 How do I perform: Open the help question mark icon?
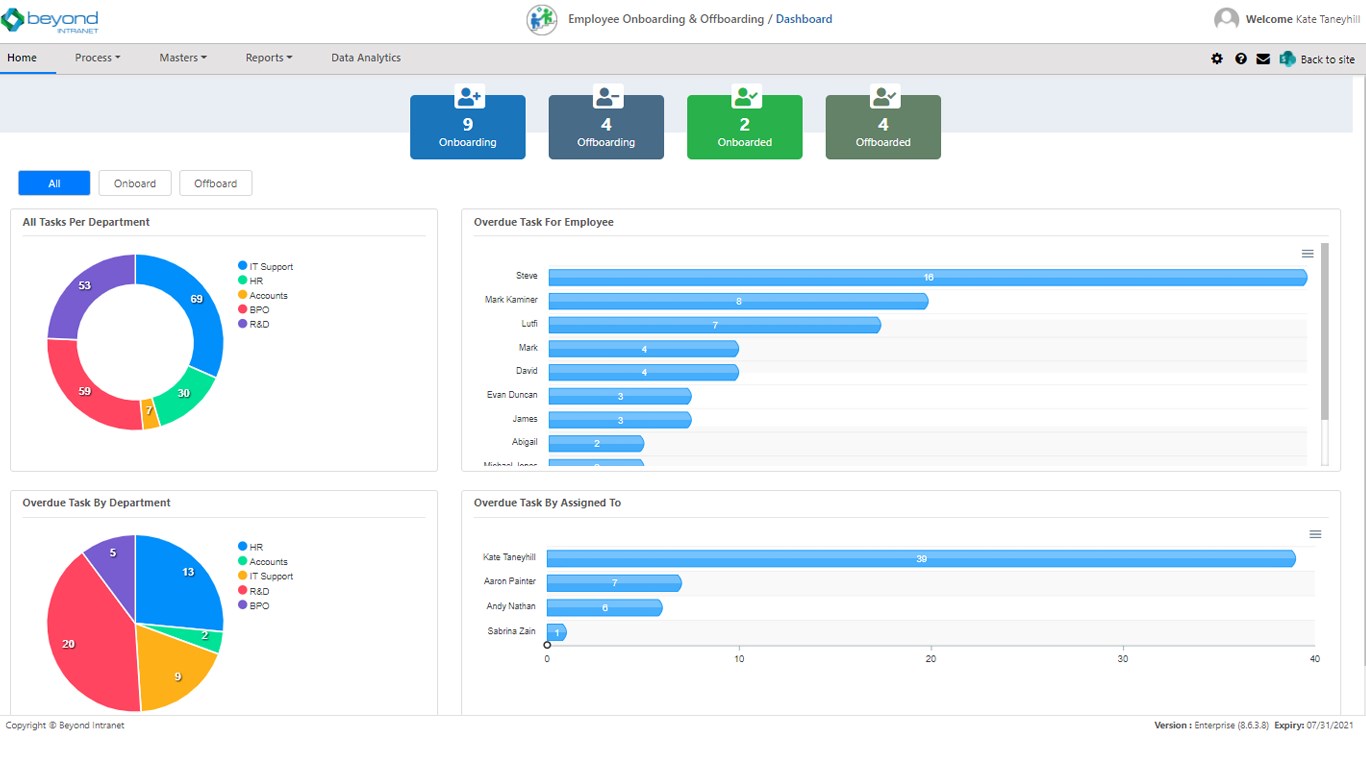coord(1241,59)
